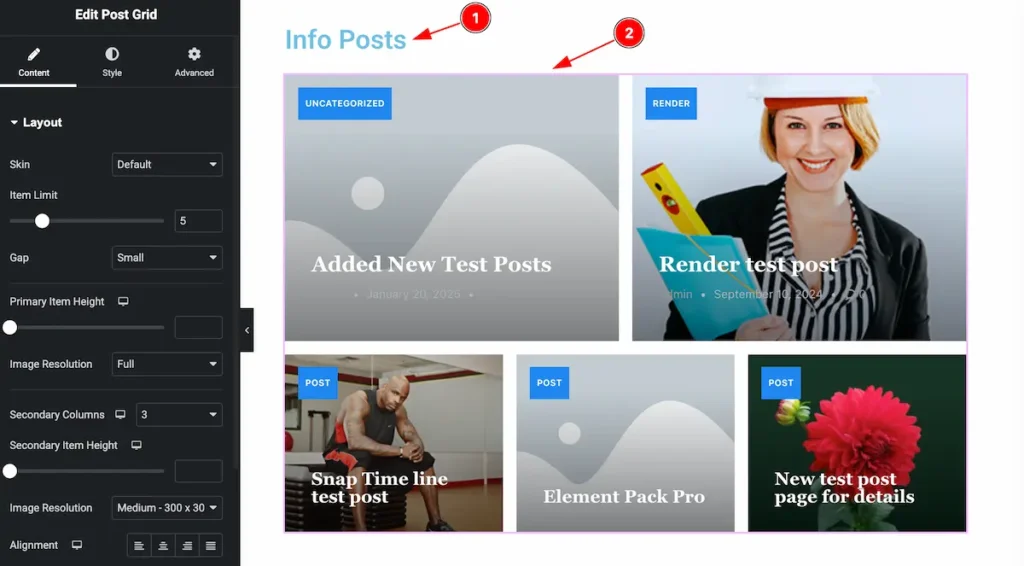Collapse the editor panel with the arrow handle
Screen dimensions: 1024x566
coord(247,330)
